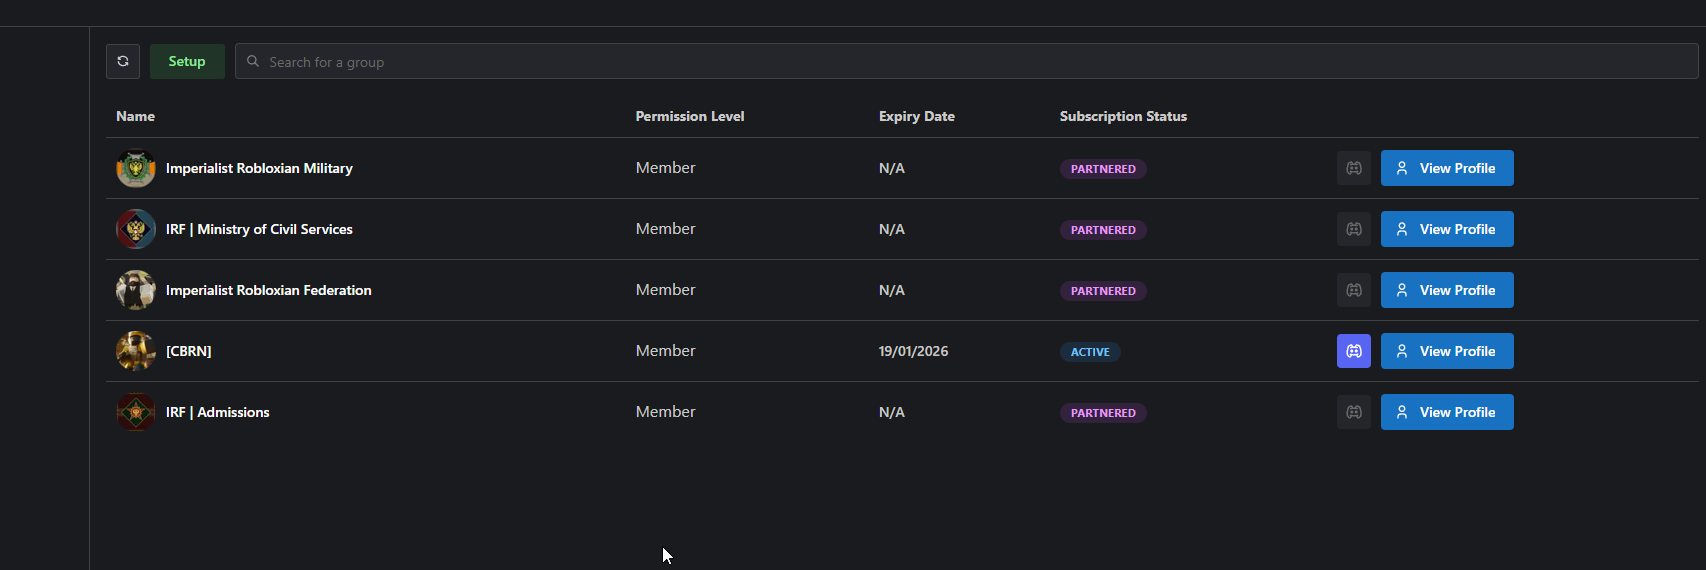This screenshot has height=570, width=1706.
Task: Open View Profile for IRF Admissions
Action: click(1447, 412)
